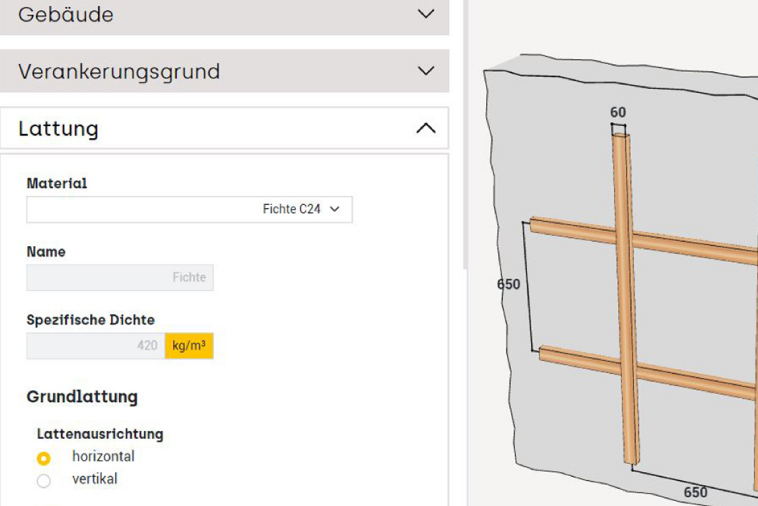
Task: Click the Lattung panel title
Action: point(58,128)
